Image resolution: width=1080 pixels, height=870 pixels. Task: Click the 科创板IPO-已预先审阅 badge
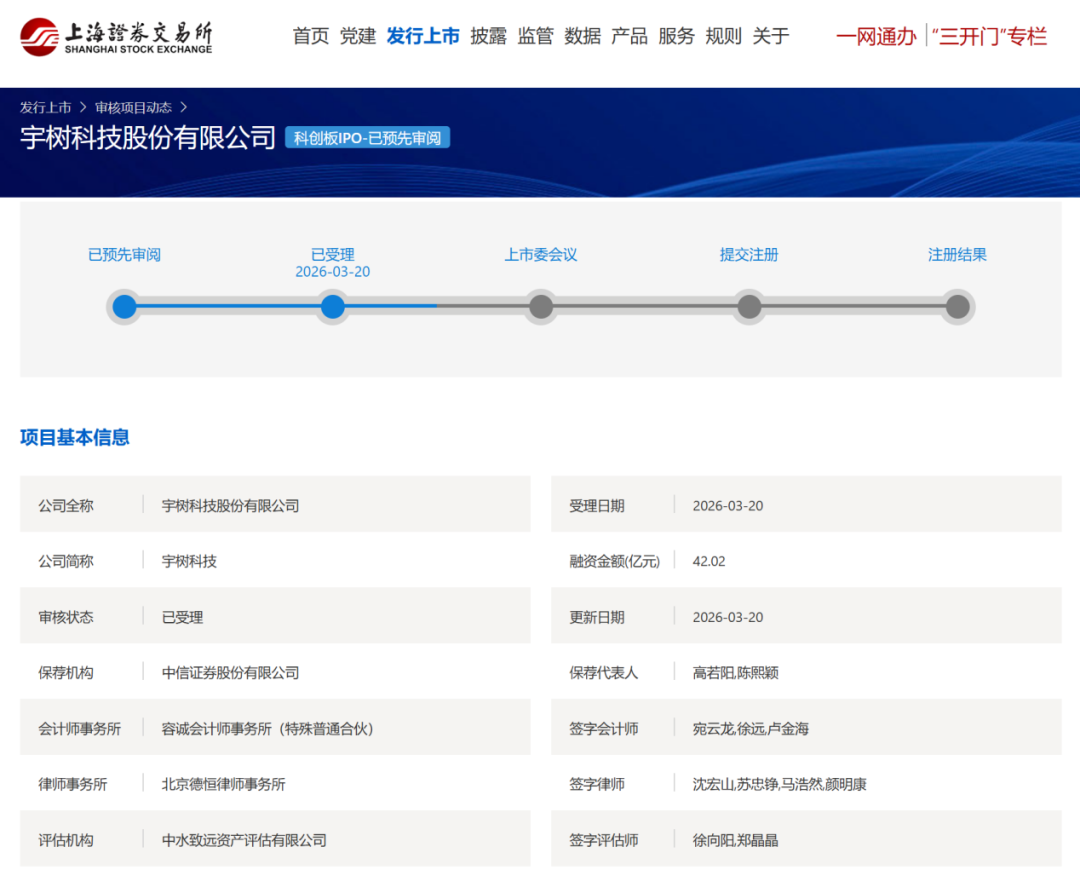pos(367,138)
